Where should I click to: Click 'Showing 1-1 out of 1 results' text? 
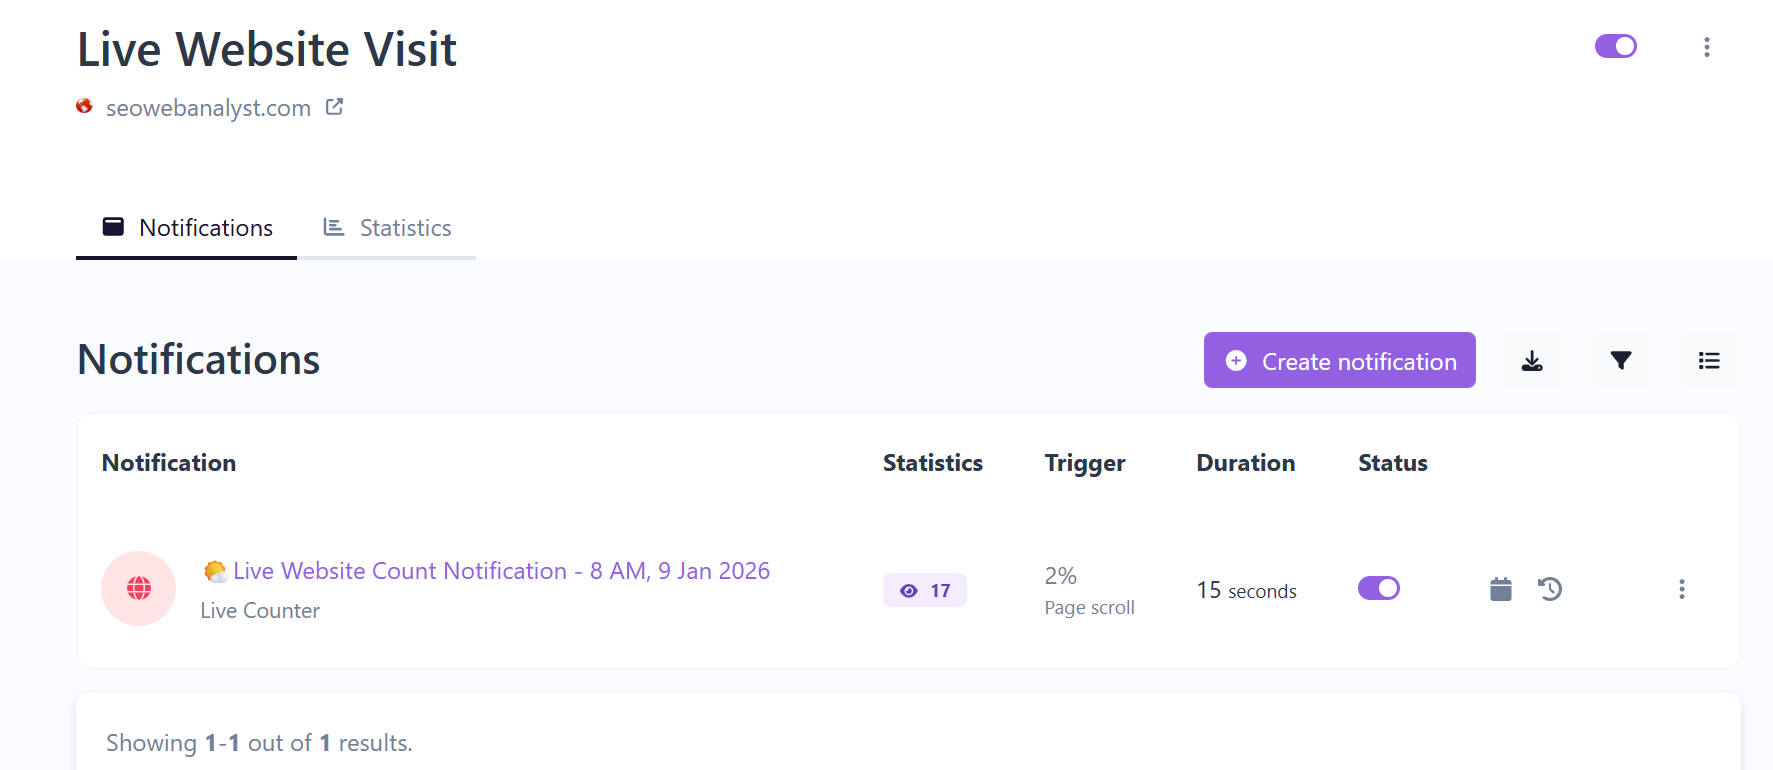click(x=259, y=743)
